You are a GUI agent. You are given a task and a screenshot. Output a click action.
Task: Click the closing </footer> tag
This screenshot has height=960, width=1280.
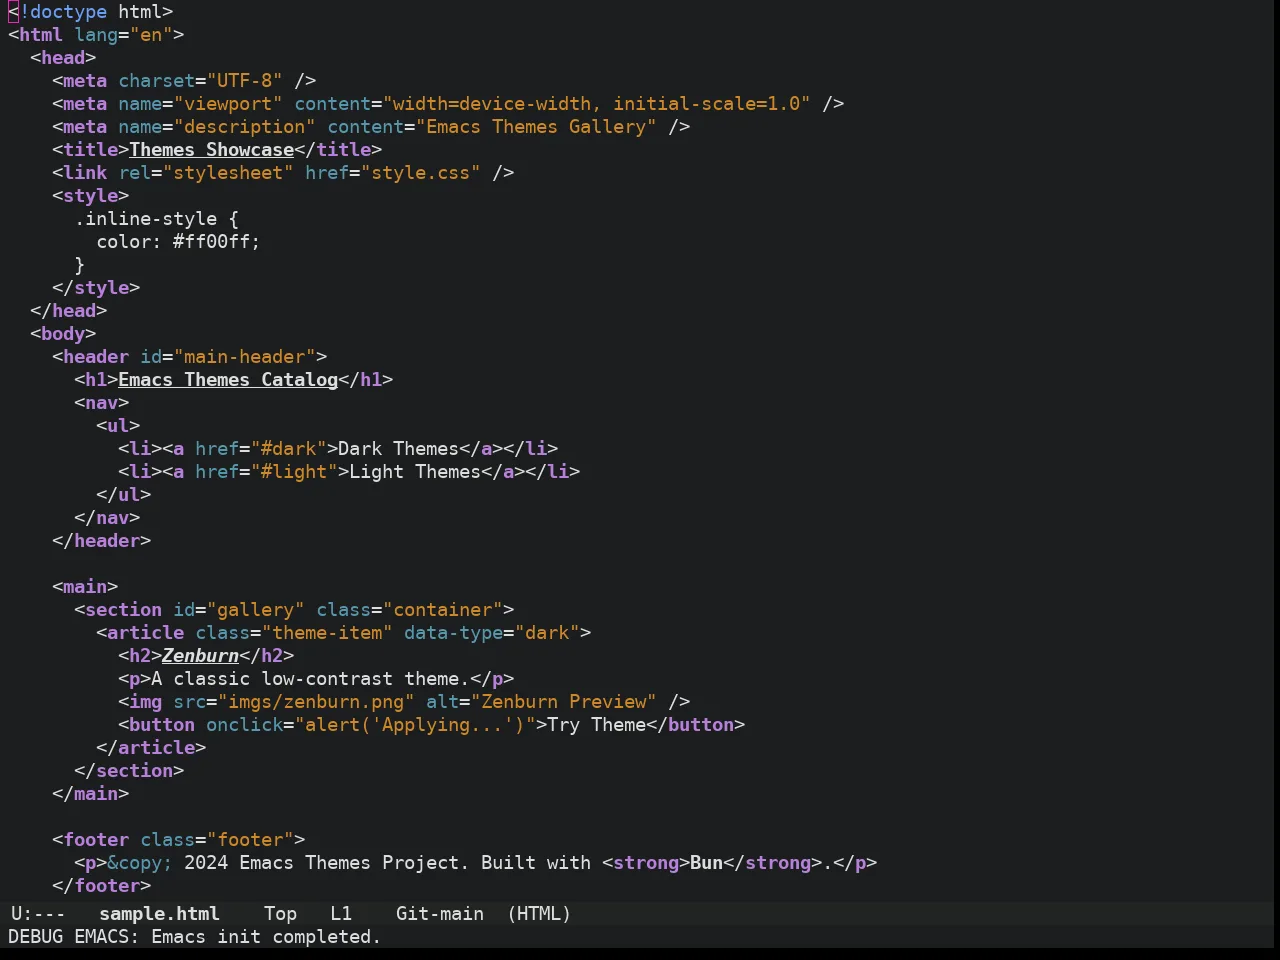pos(102,885)
